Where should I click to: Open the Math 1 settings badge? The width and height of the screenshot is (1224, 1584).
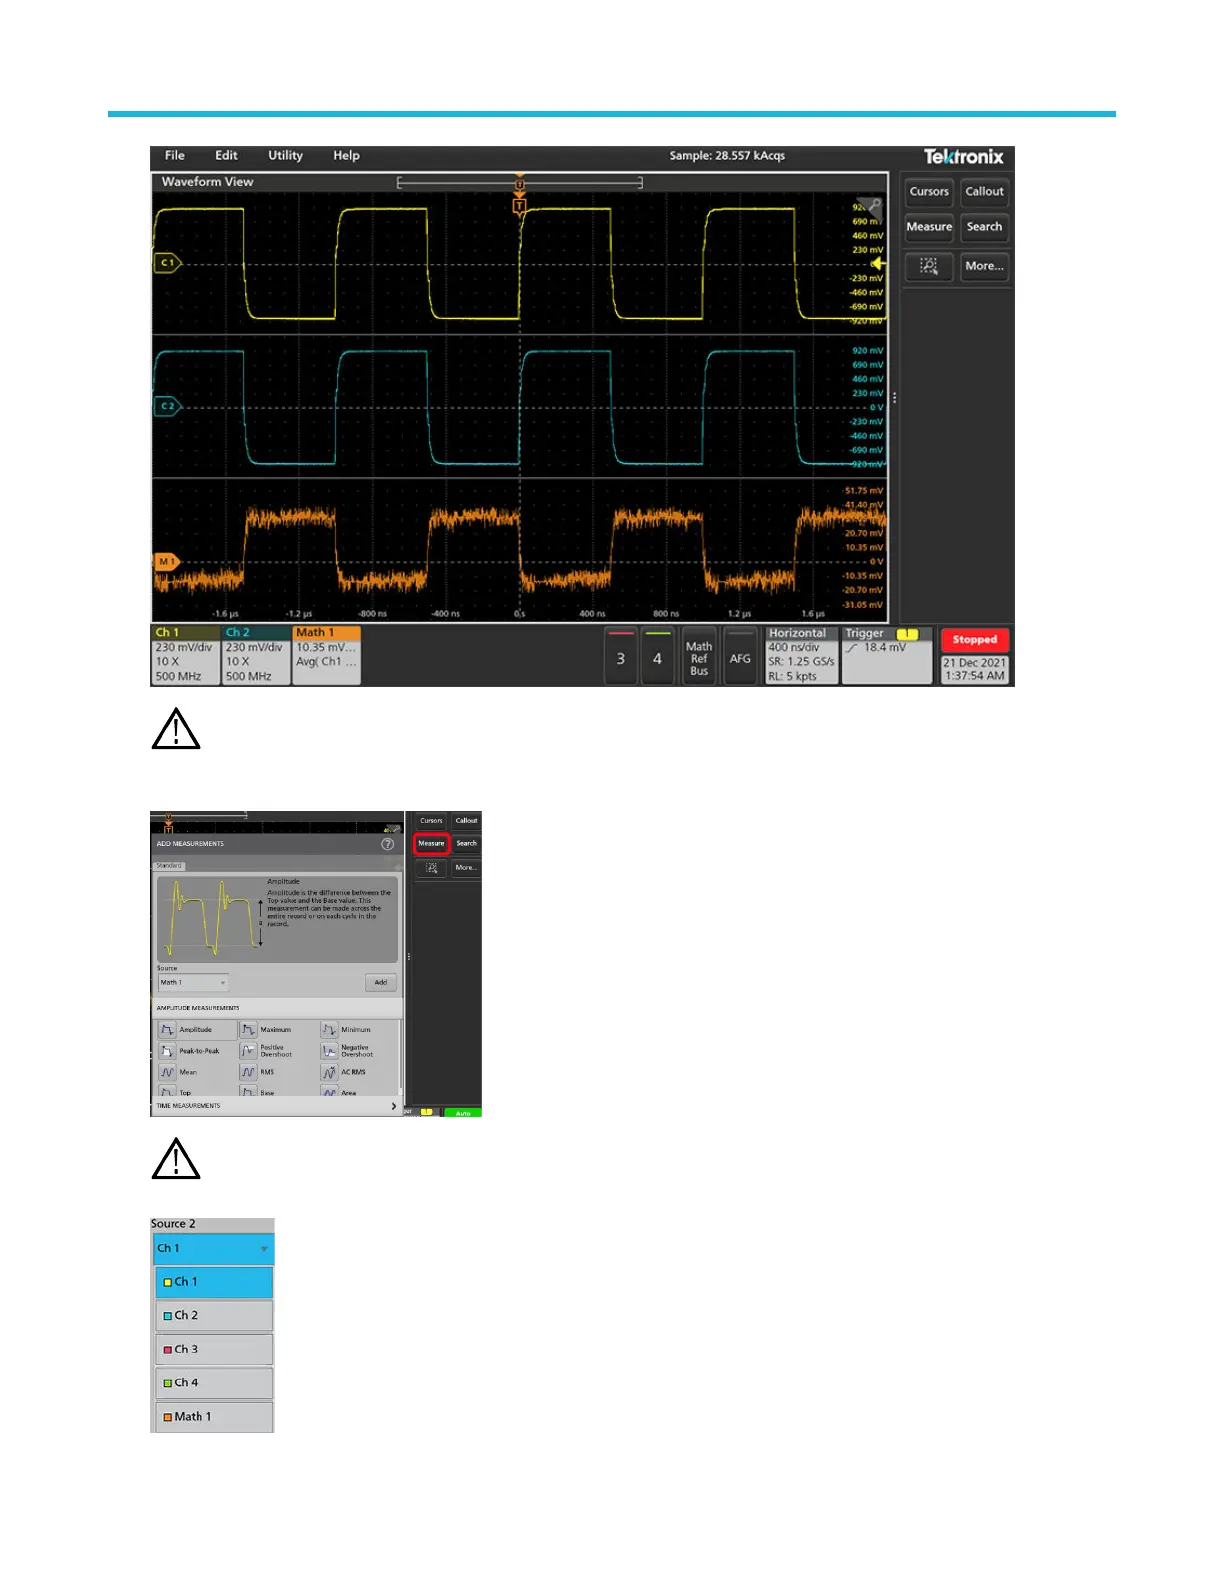[326, 655]
